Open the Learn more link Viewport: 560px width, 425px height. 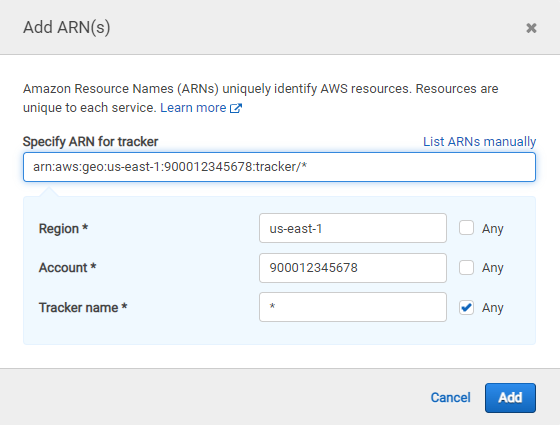(x=193, y=108)
